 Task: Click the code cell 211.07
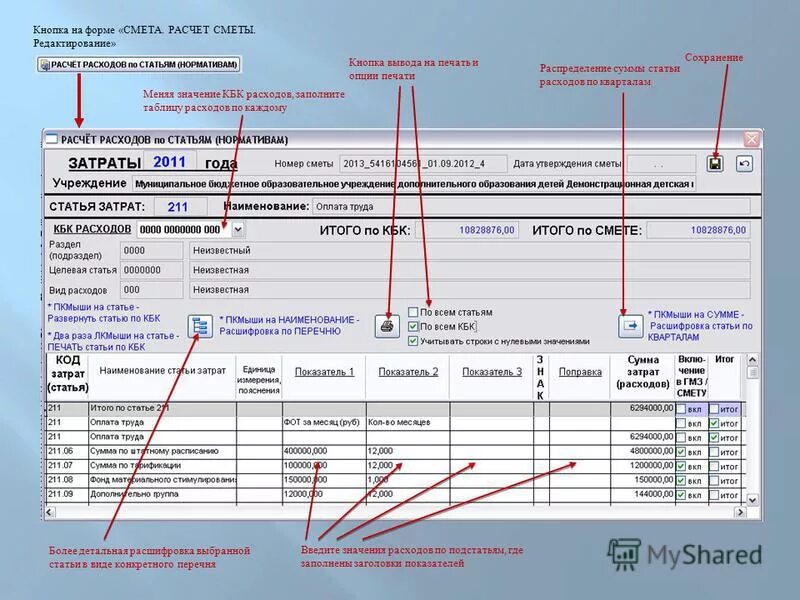pos(67,465)
